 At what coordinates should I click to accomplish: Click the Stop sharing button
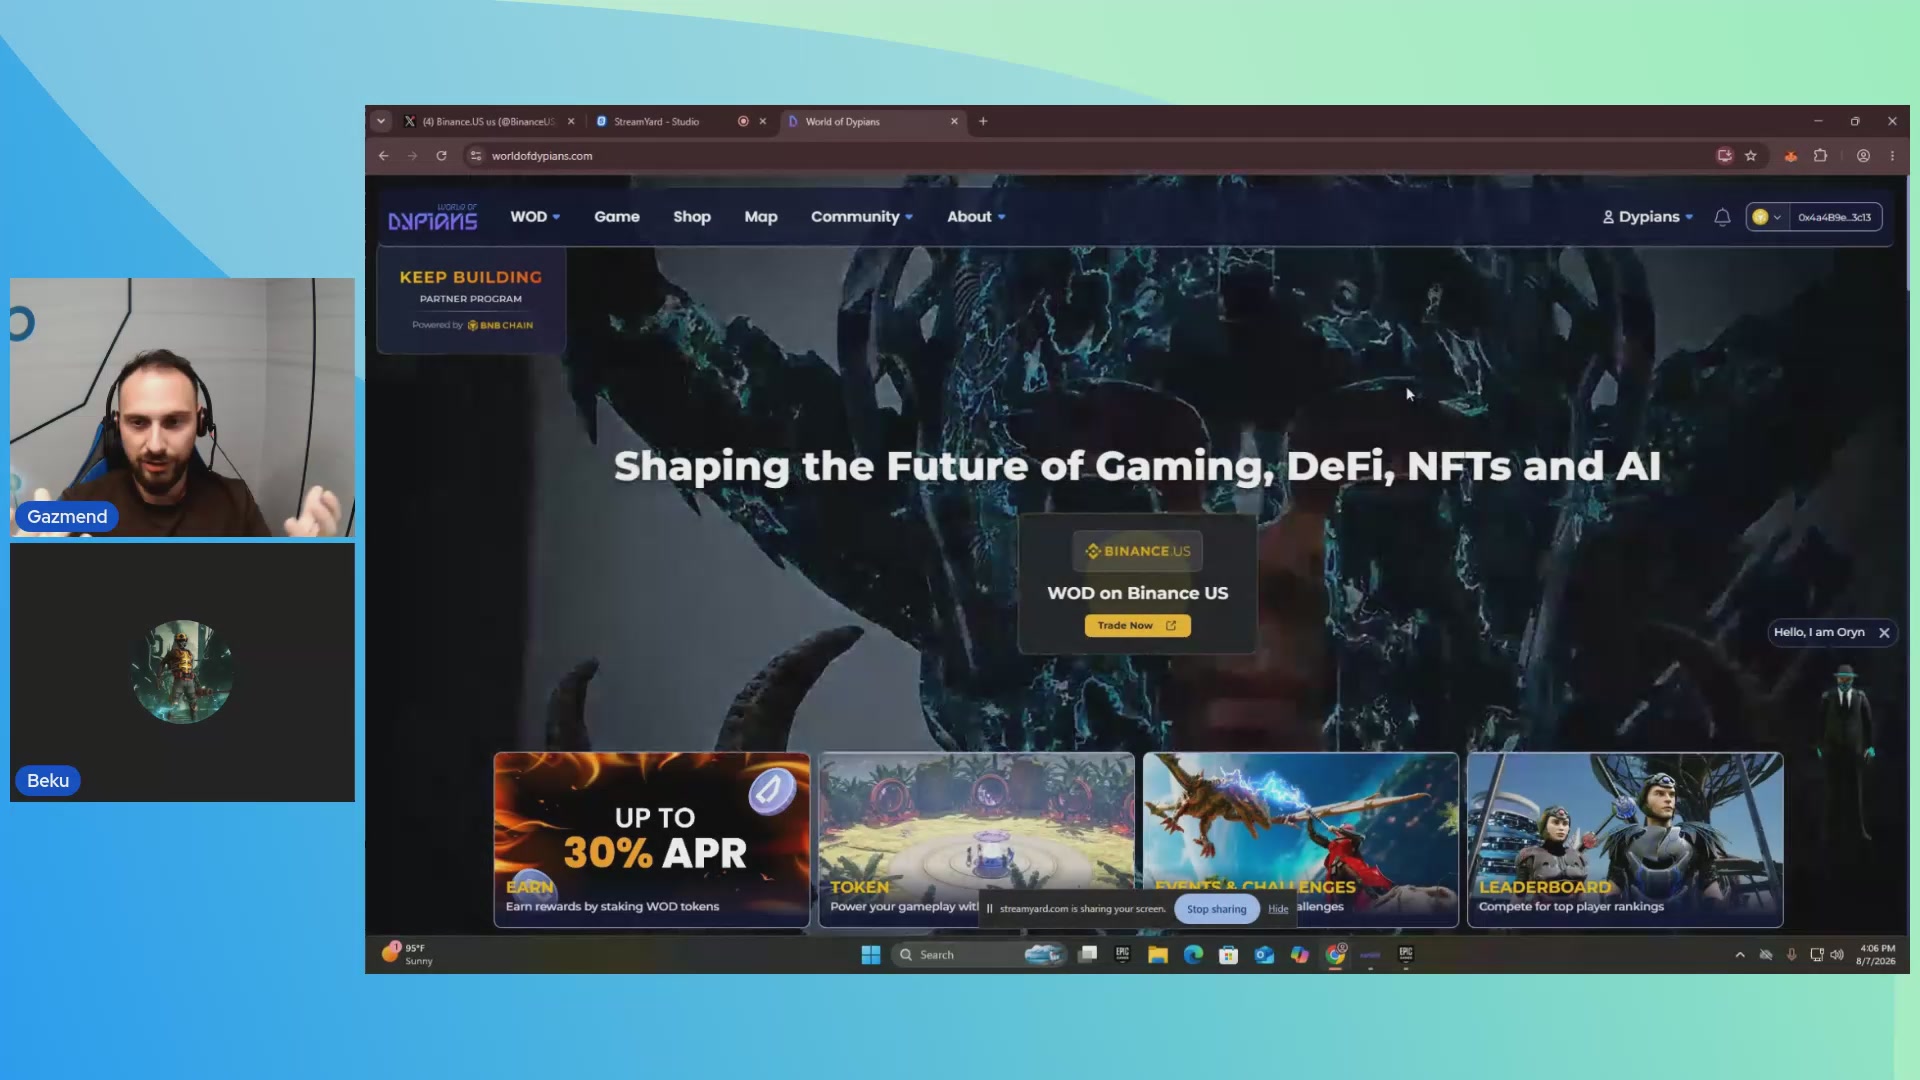click(x=1216, y=909)
